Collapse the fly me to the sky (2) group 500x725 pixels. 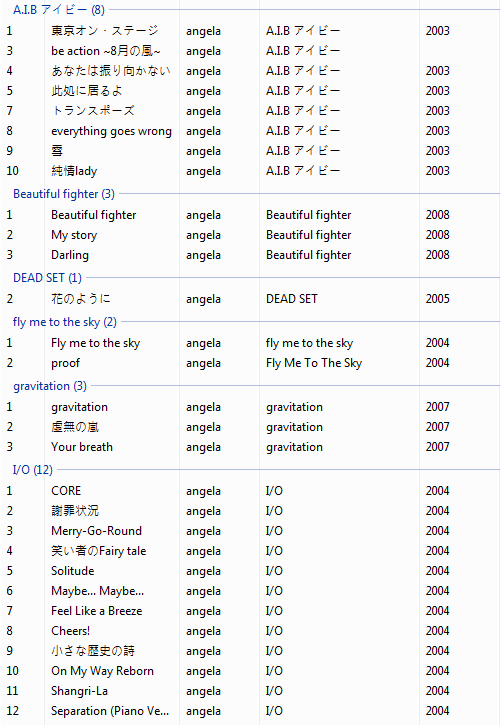[65, 322]
